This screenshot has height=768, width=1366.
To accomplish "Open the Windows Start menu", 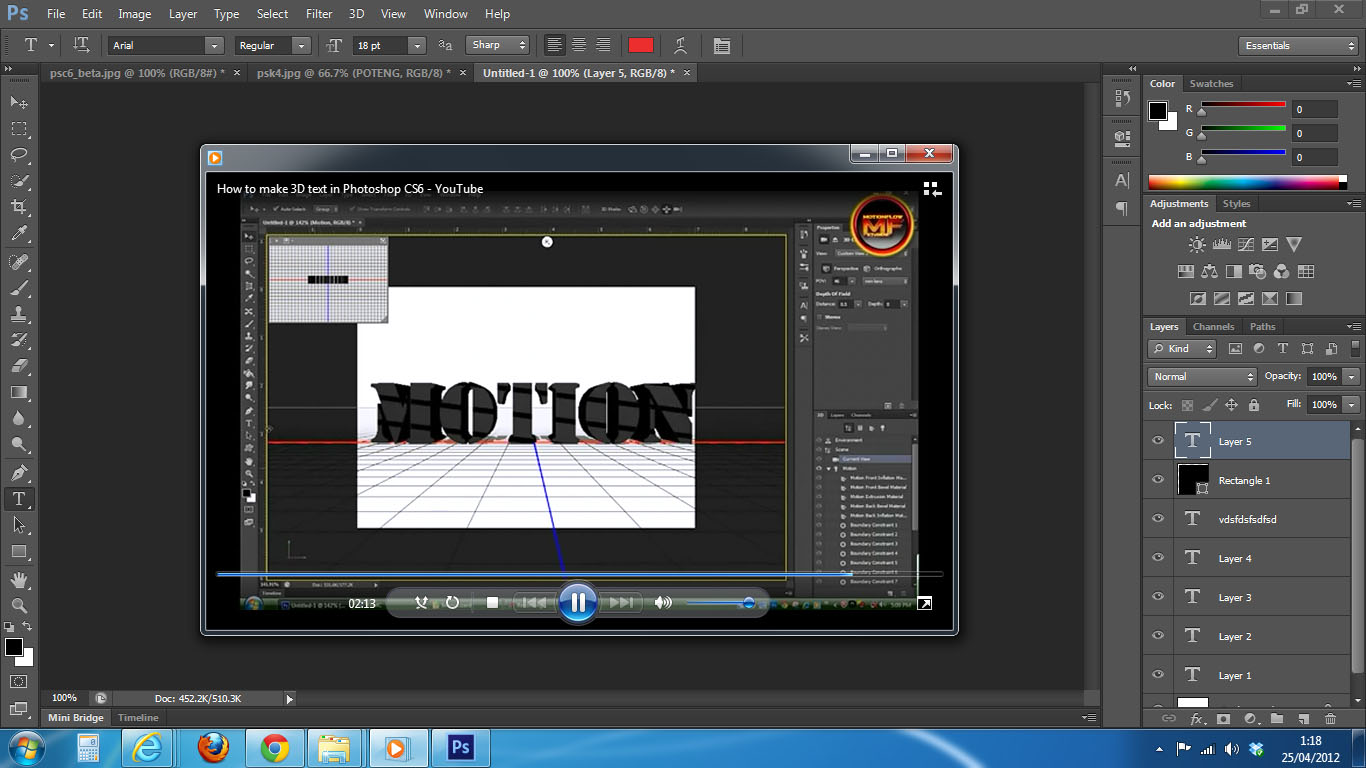I will [24, 747].
